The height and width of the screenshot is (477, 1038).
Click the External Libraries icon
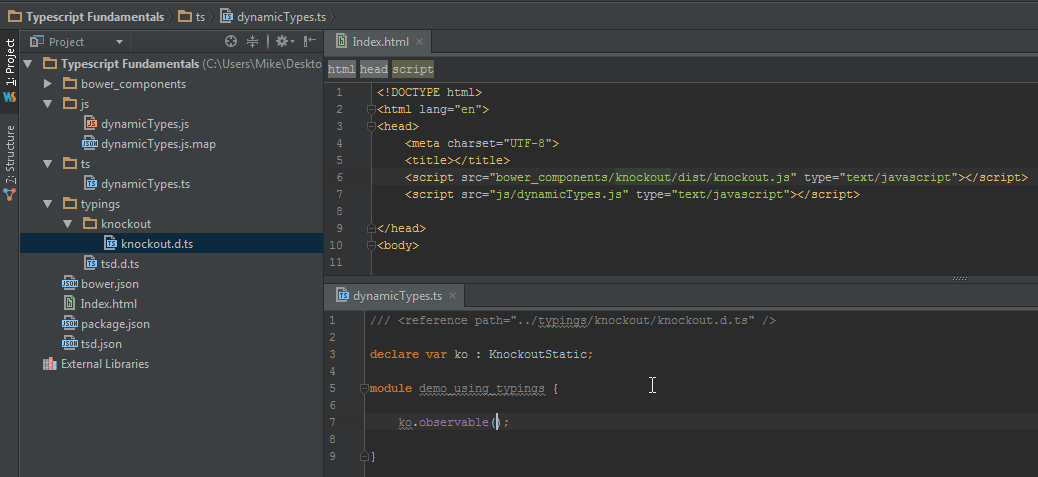(50, 364)
